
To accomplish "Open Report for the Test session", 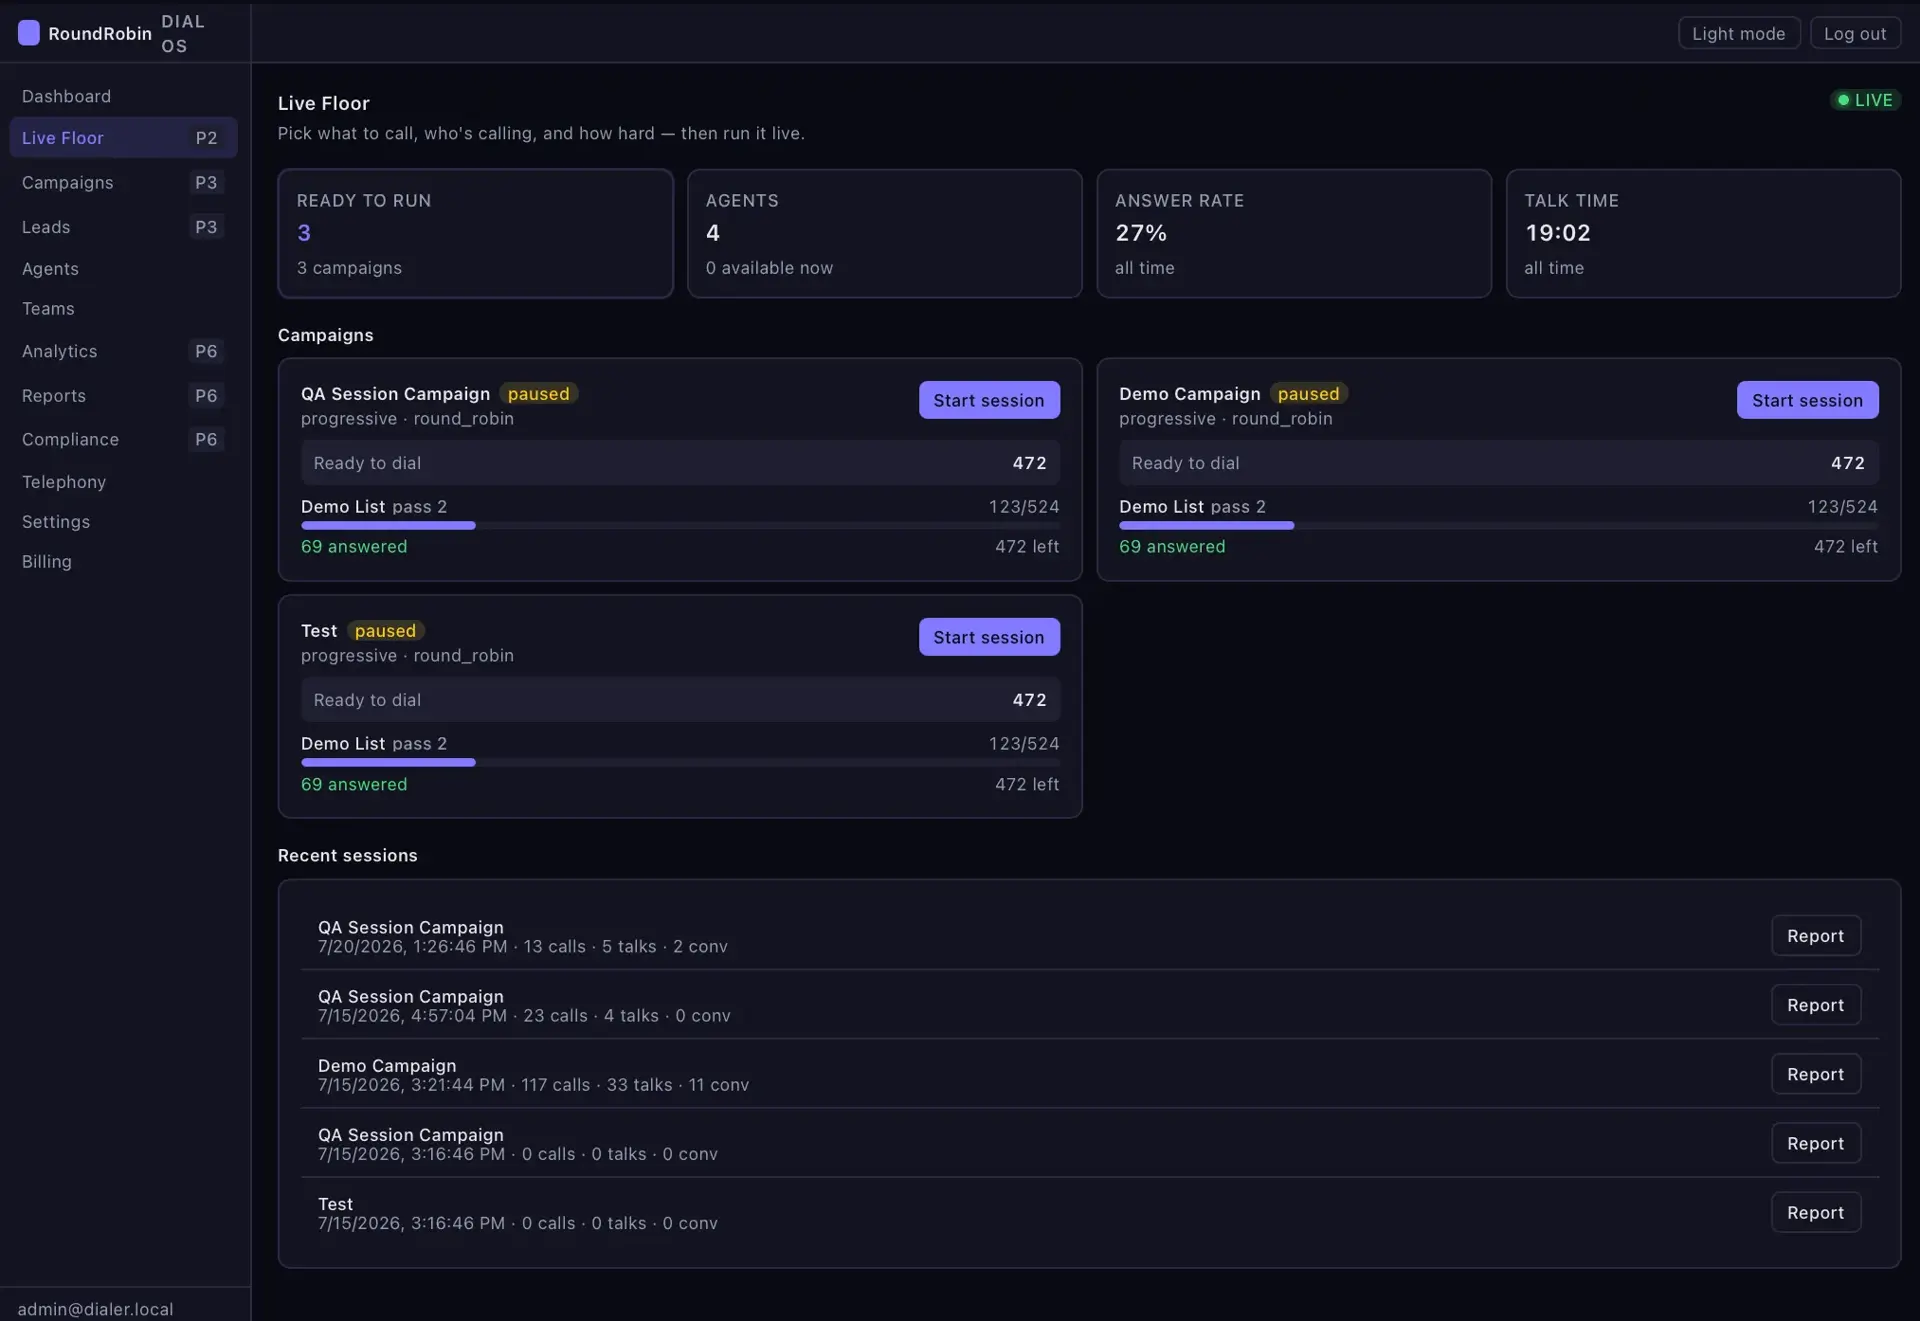I will pos(1815,1212).
